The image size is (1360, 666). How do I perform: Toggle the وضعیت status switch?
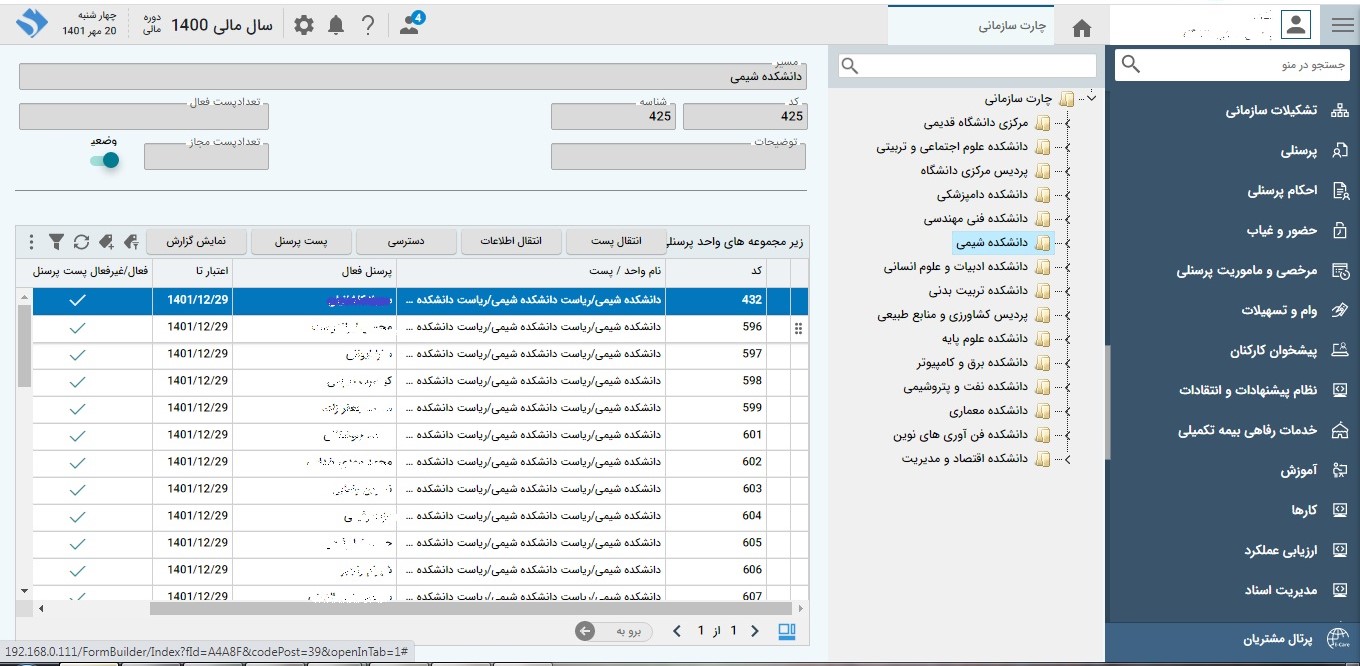[104, 160]
